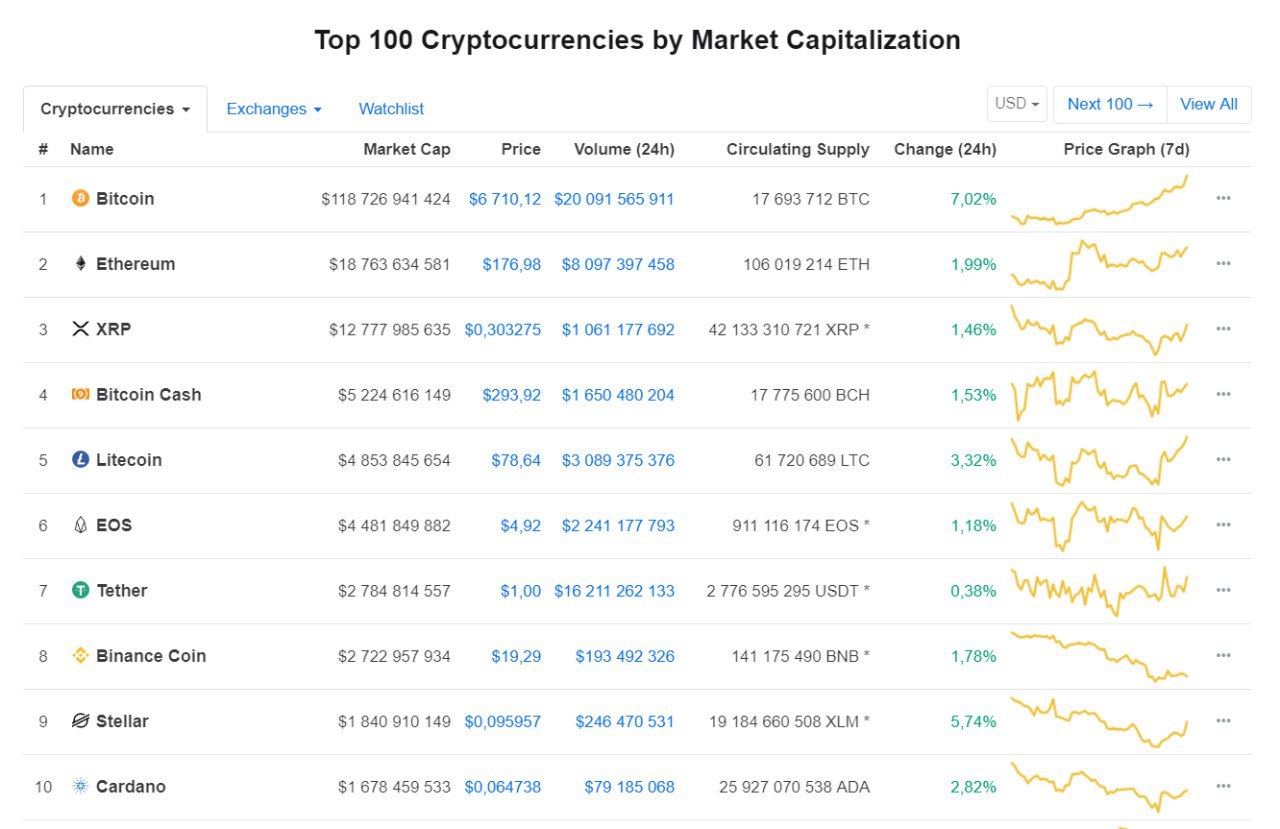Sort by Market Cap column header

407,149
